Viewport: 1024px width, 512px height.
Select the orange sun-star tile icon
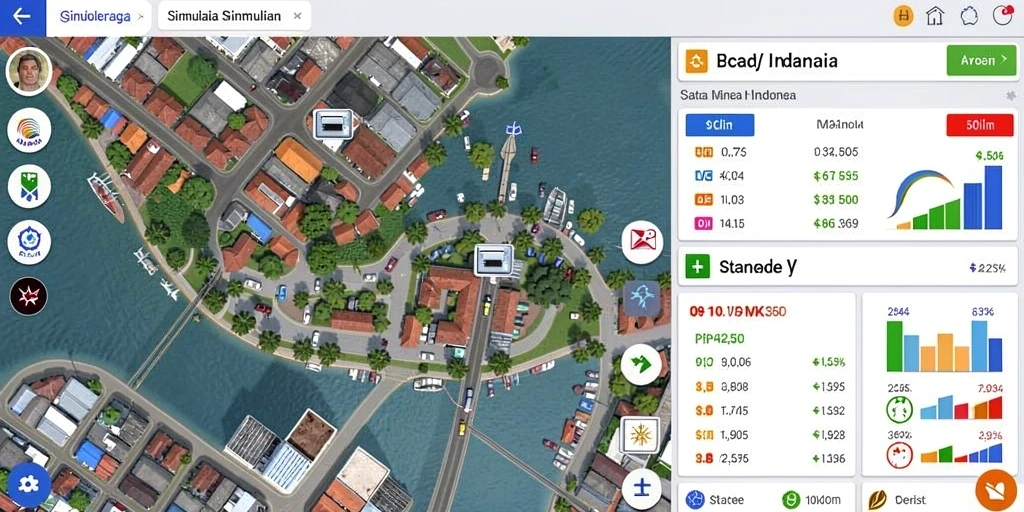(639, 434)
